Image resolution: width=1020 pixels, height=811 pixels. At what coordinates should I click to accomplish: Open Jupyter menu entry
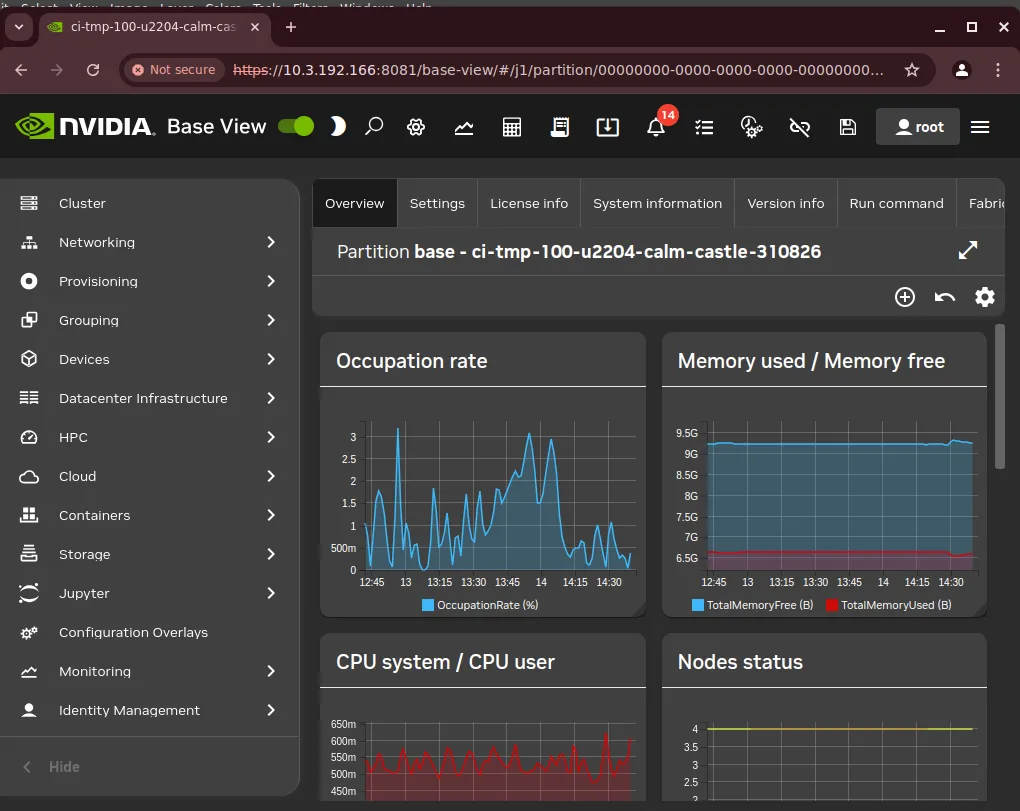pyautogui.click(x=84, y=593)
